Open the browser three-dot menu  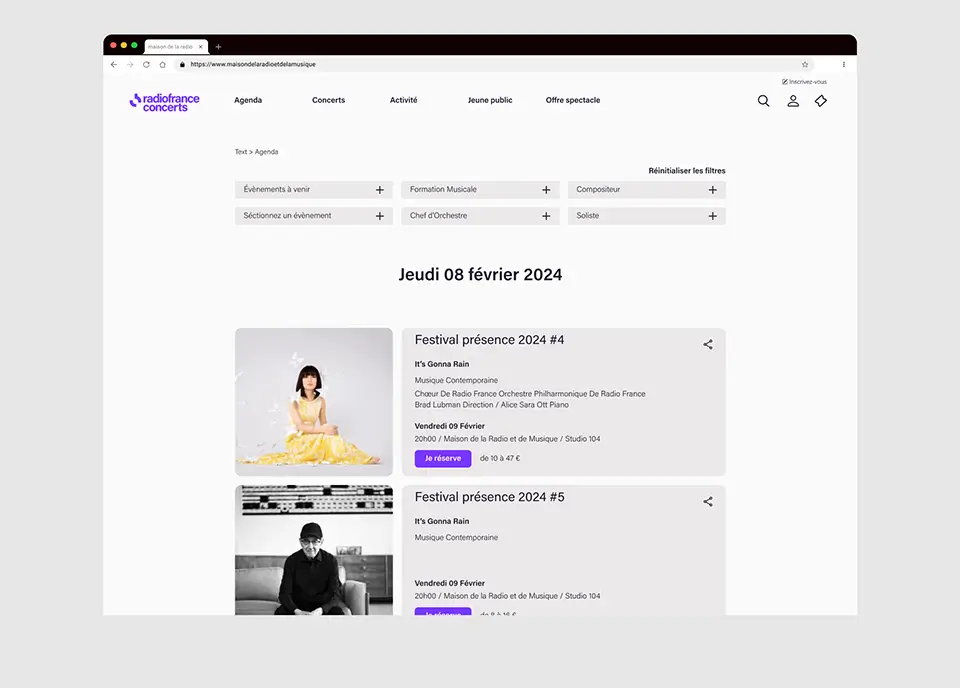coord(844,64)
